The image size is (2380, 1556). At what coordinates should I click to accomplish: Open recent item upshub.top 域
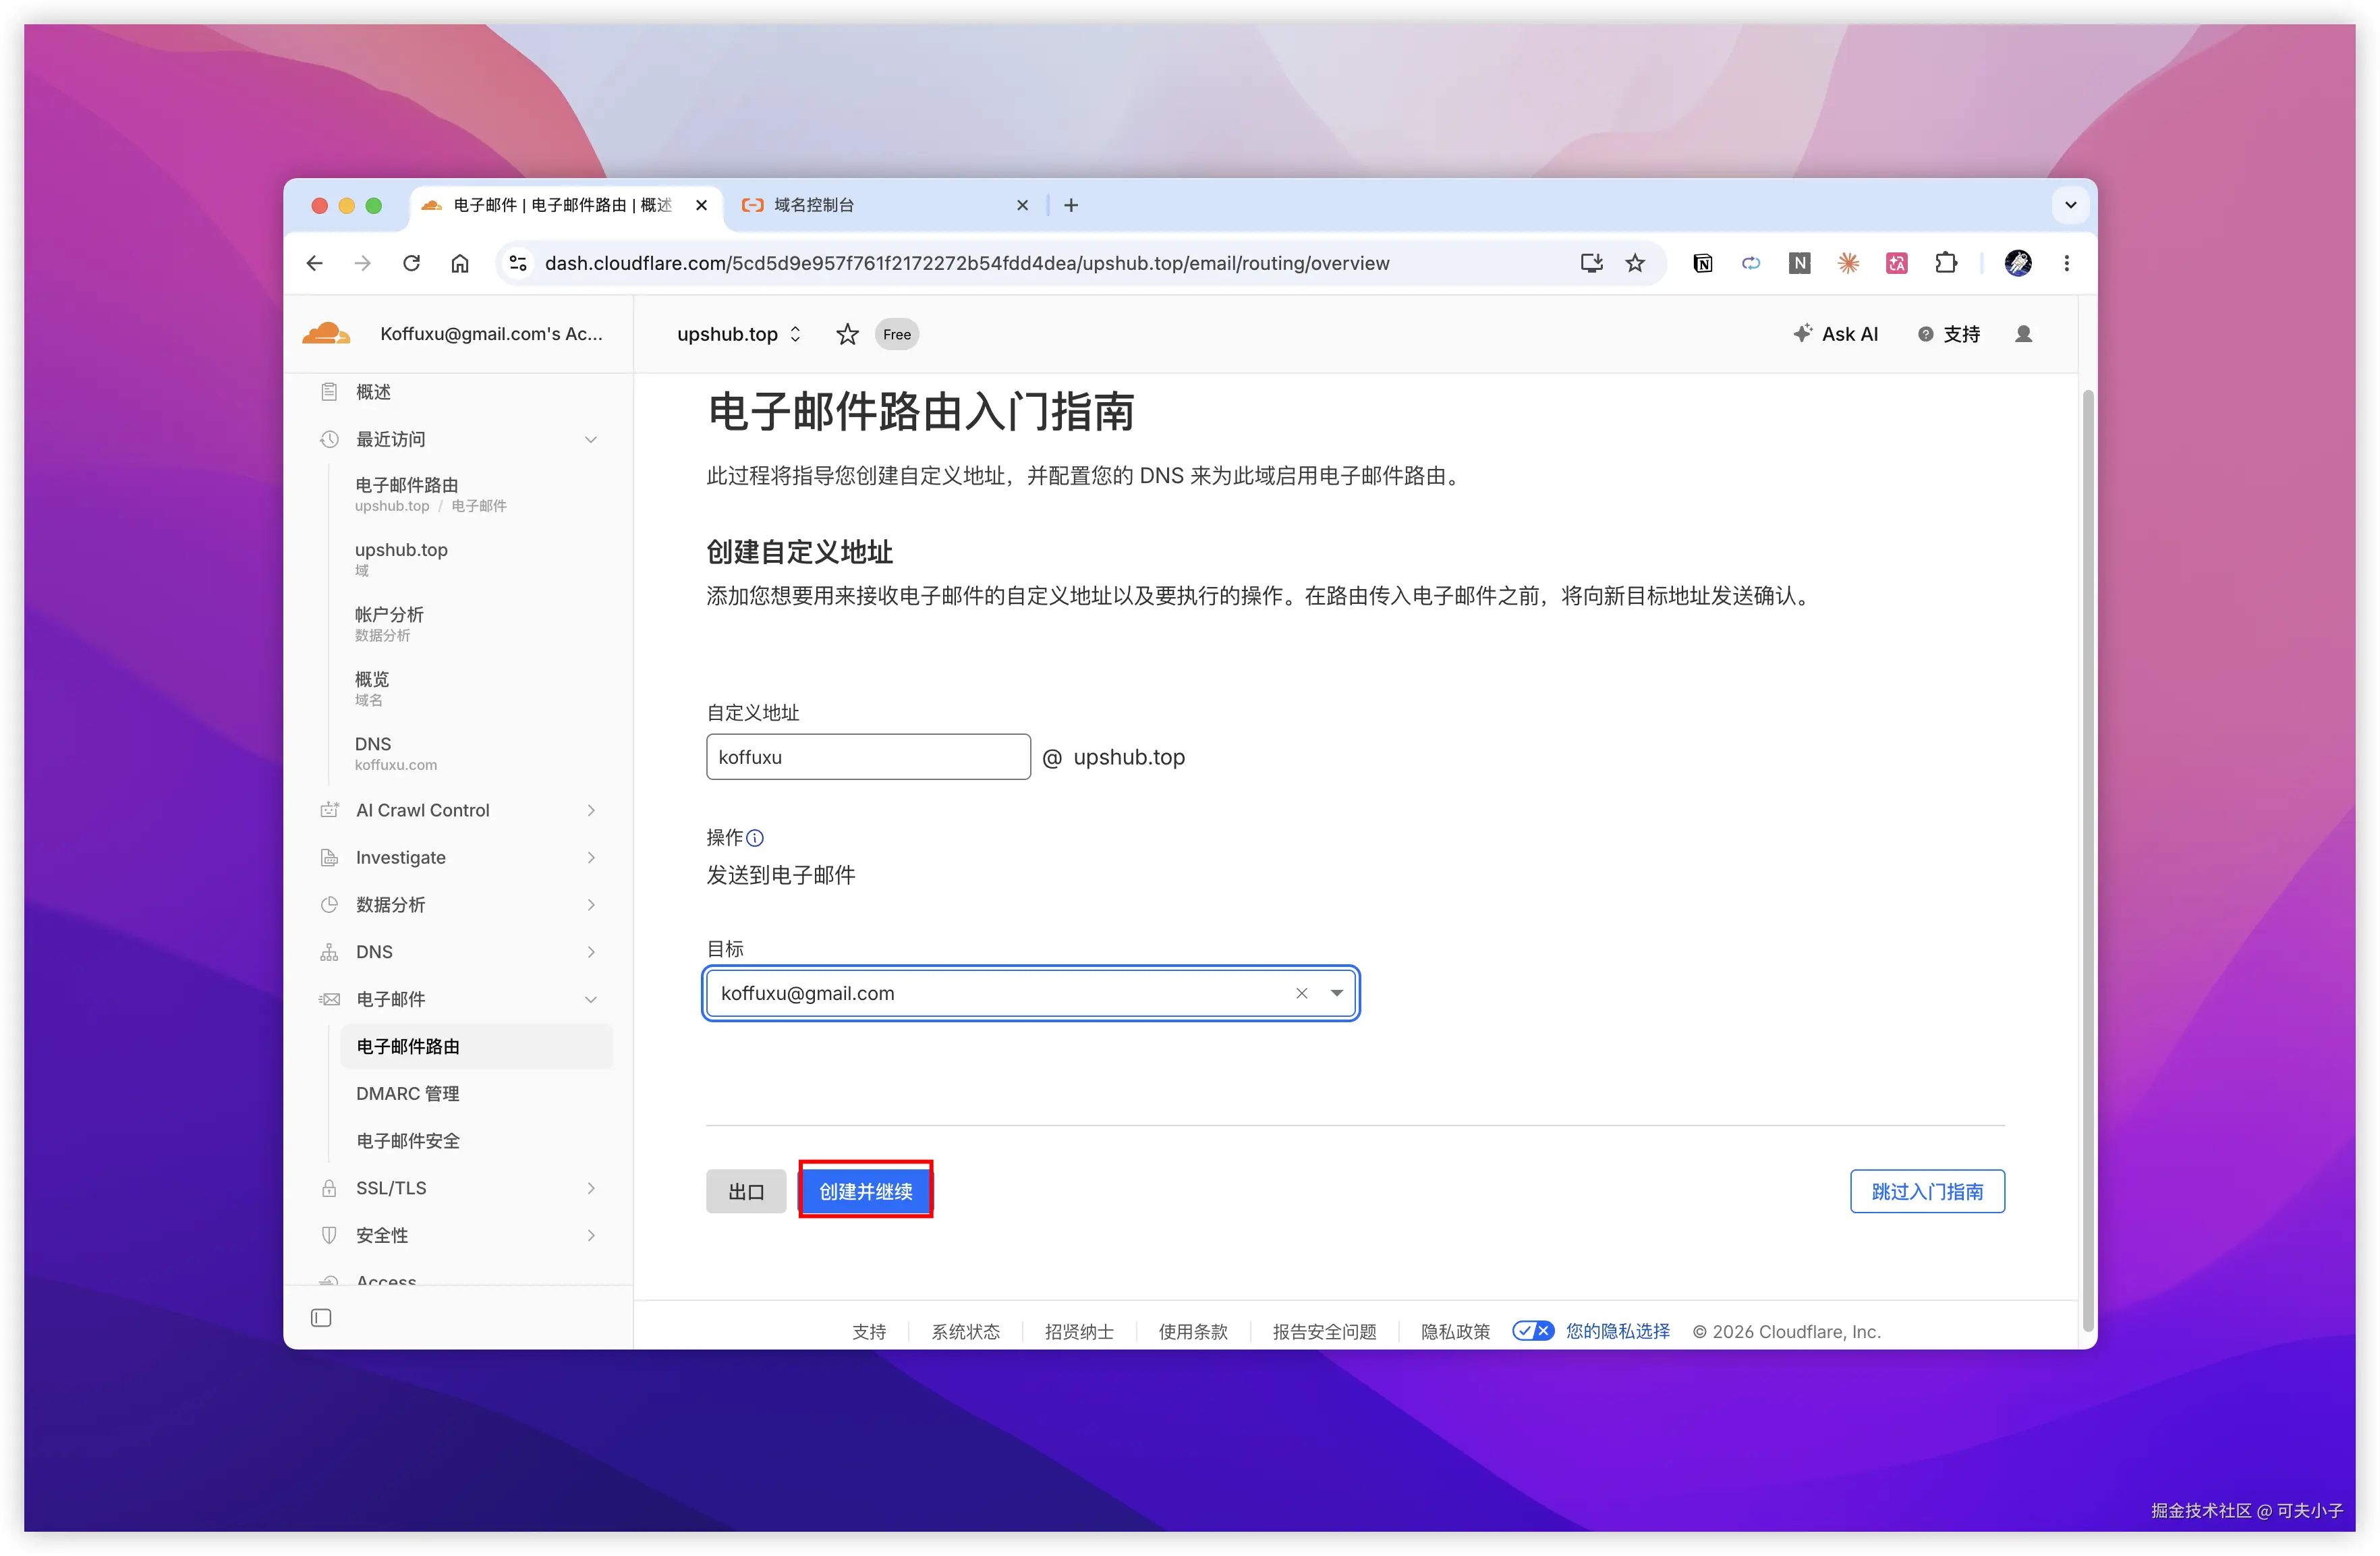(401, 558)
